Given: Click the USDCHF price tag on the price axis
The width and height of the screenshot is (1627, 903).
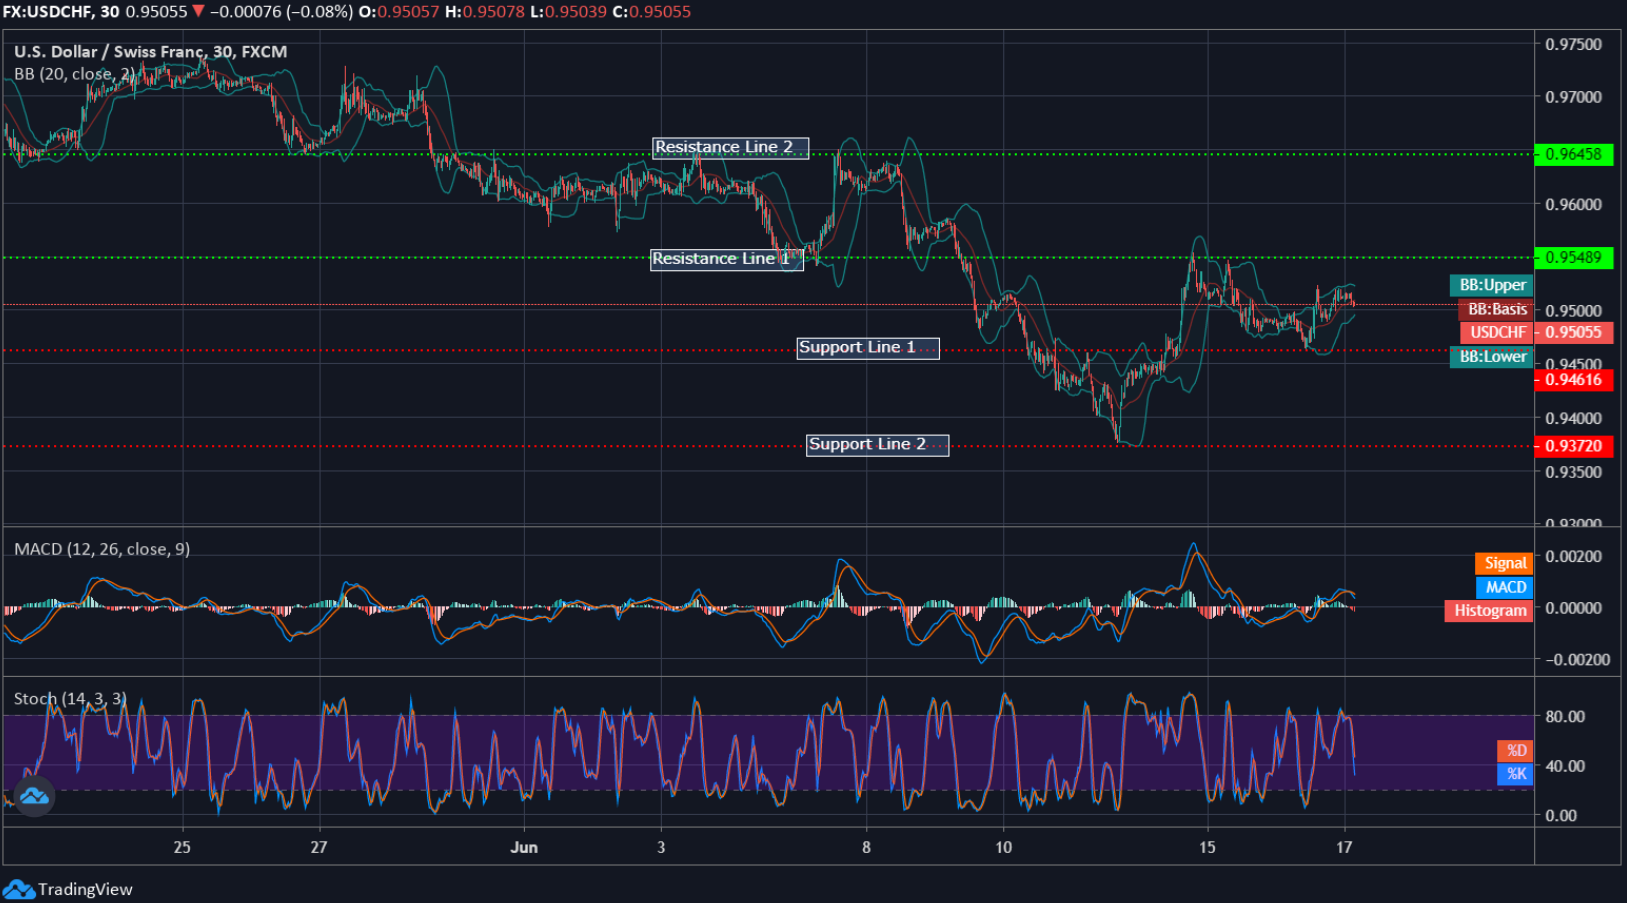Looking at the screenshot, I should (x=1496, y=332).
